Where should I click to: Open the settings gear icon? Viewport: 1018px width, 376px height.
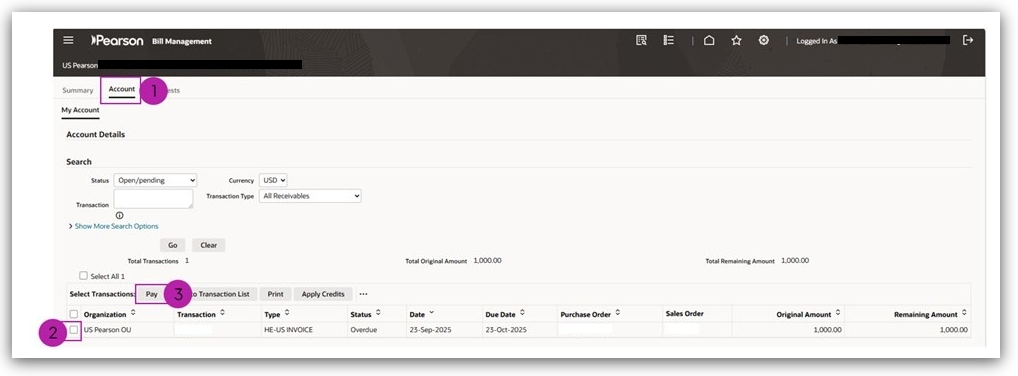coord(764,40)
